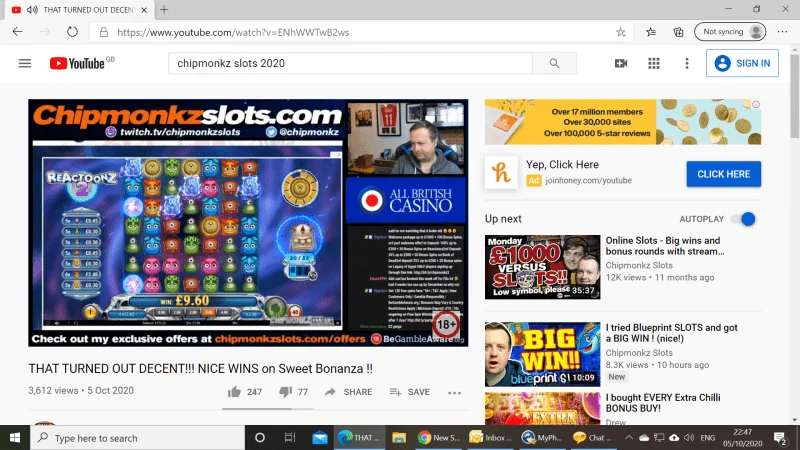800x450 pixels.
Task: Switch to the Inbox taskbar window
Action: click(x=490, y=438)
